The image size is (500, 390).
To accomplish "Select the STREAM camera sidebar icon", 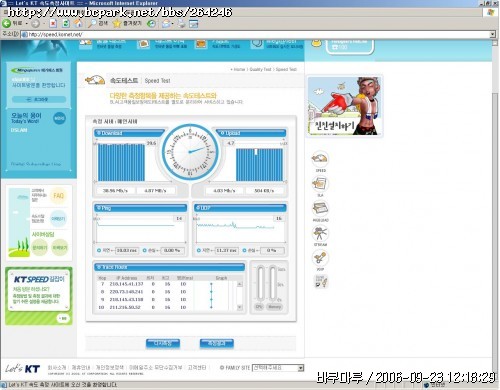I will point(320,233).
